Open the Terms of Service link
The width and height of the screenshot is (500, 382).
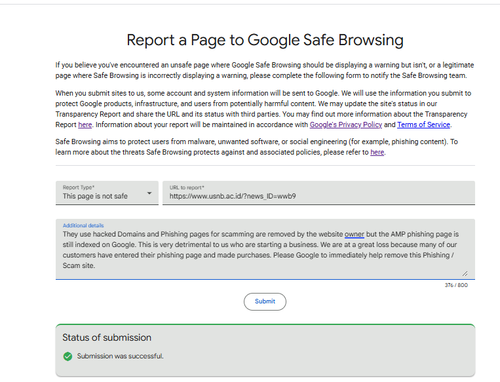[424, 125]
